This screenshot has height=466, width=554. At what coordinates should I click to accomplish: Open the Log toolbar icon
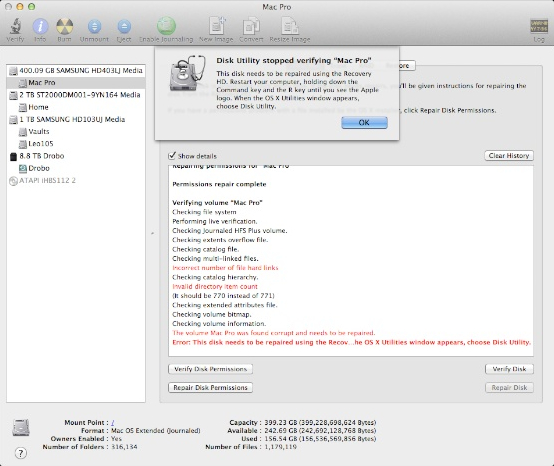[539, 26]
